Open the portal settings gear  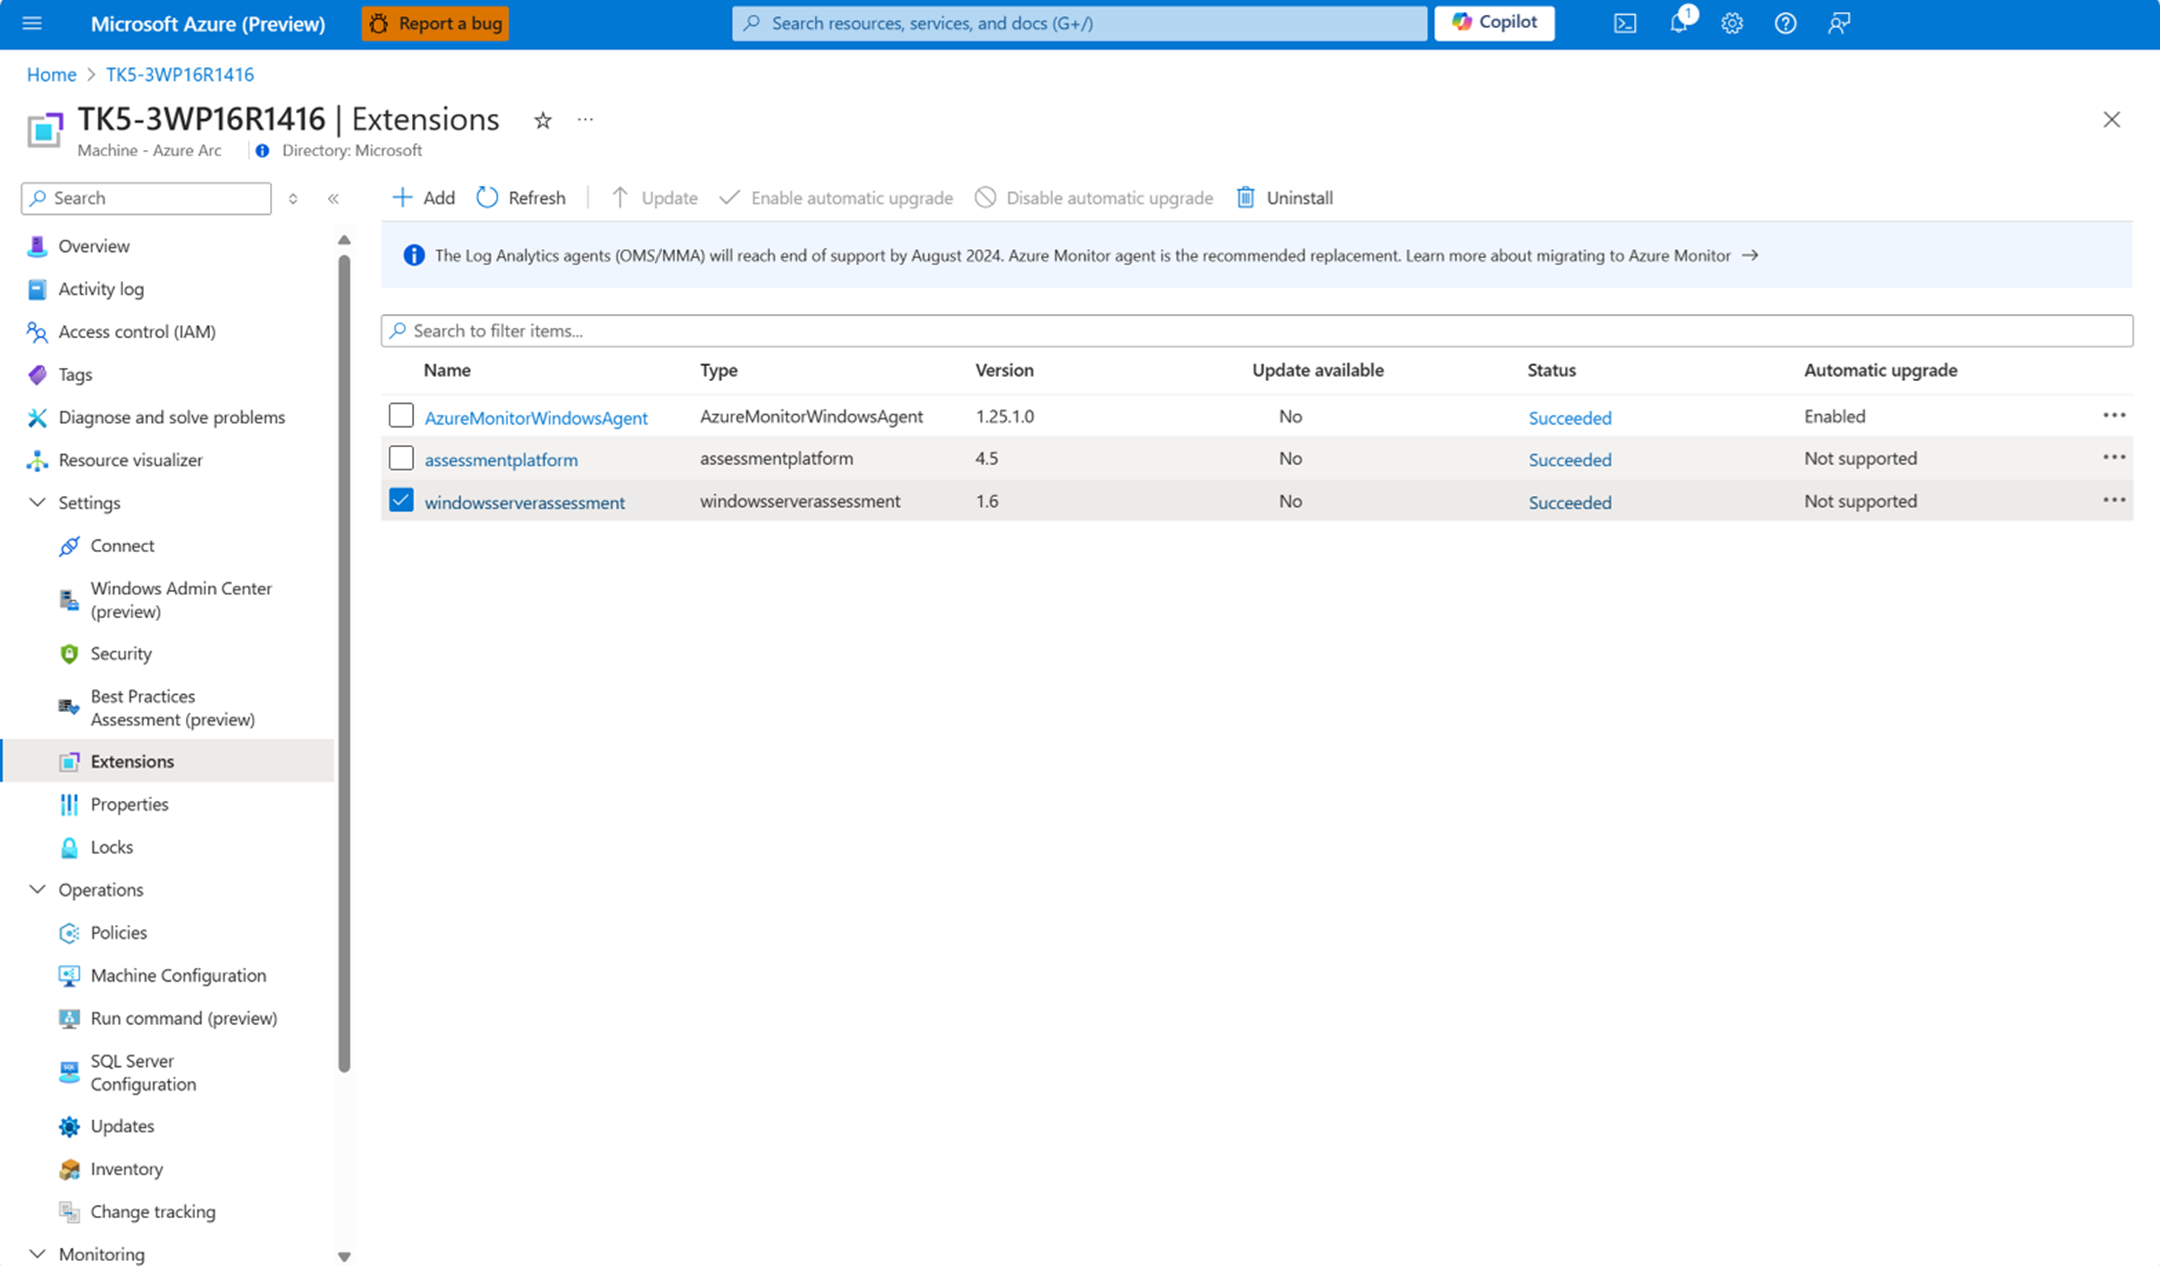pyautogui.click(x=1732, y=23)
